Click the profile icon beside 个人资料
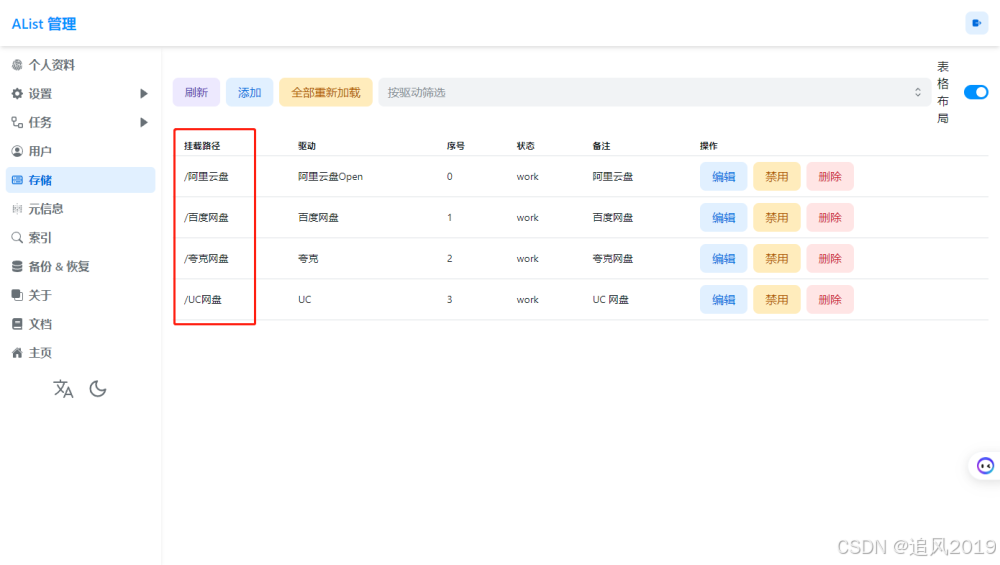The image size is (1000, 565). (17, 64)
